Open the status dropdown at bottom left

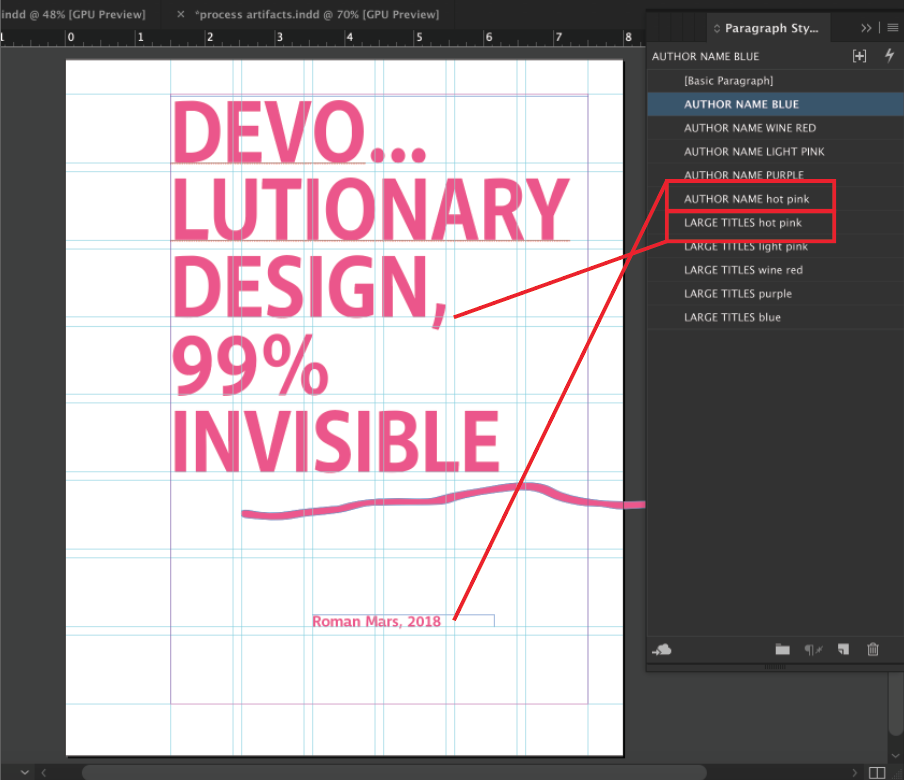point(24,773)
